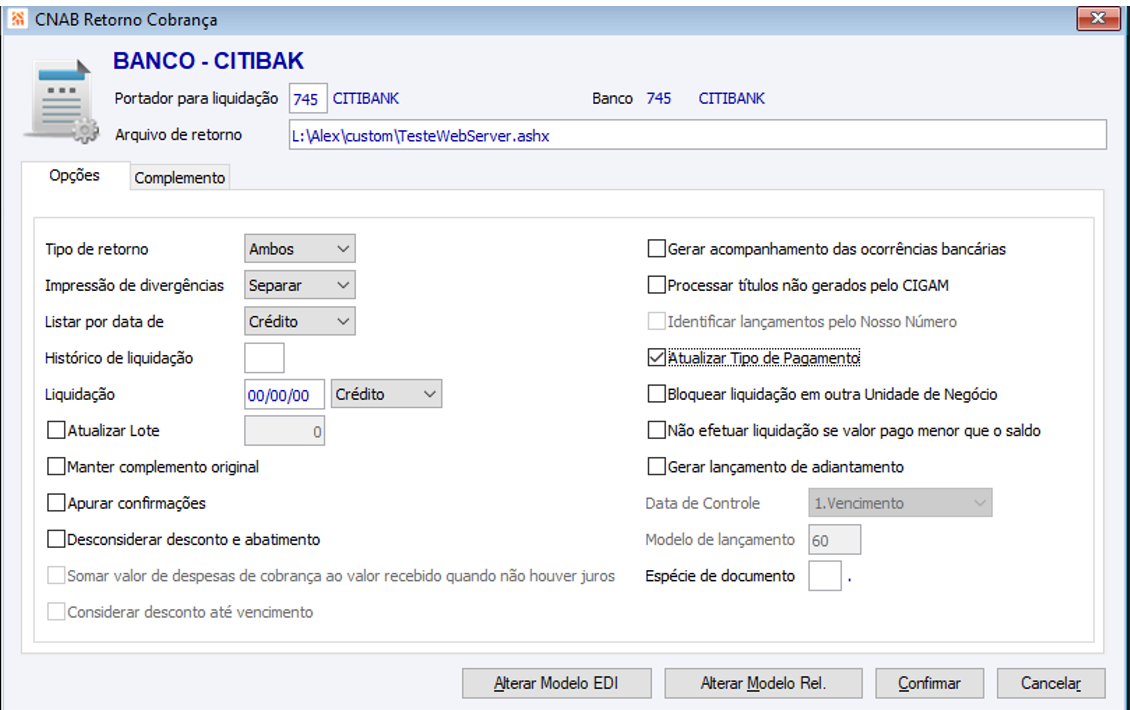Switch to the Opções tab
Viewport: 1130px width, 710px height.
74,175
